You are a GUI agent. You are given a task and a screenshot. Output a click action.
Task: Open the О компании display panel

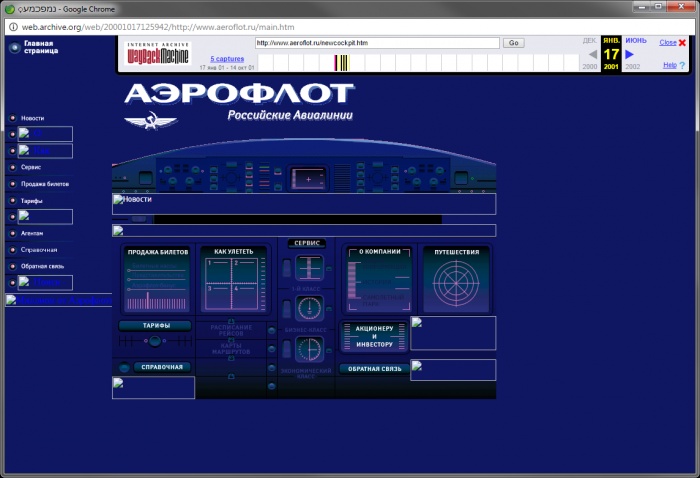(x=378, y=281)
